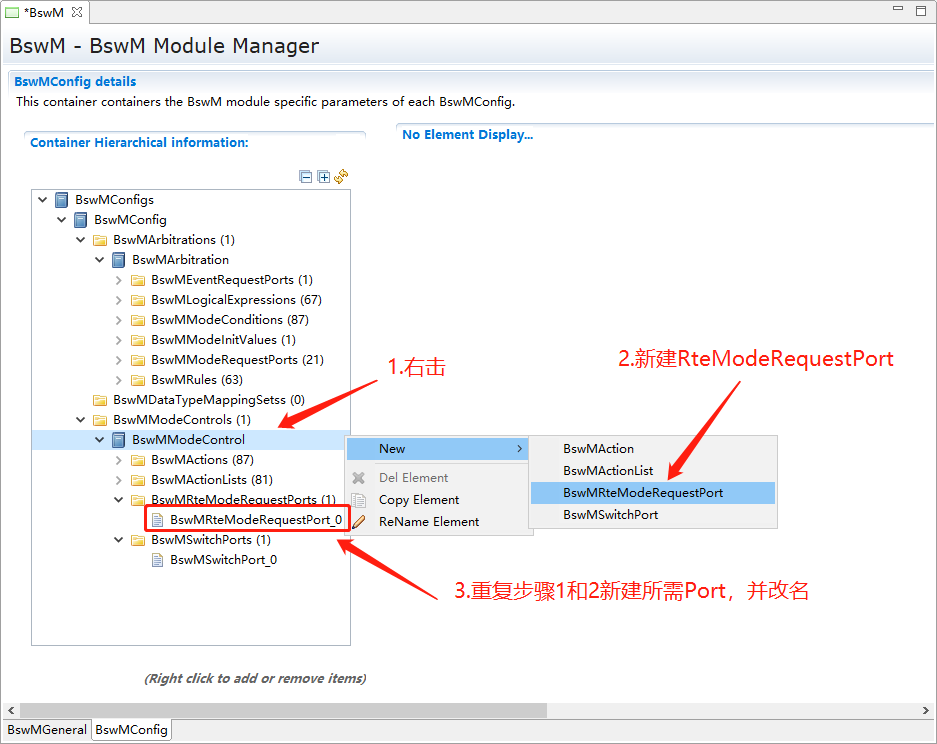937x744 pixels.
Task: Click the Collapse All tree icon
Action: [306, 177]
